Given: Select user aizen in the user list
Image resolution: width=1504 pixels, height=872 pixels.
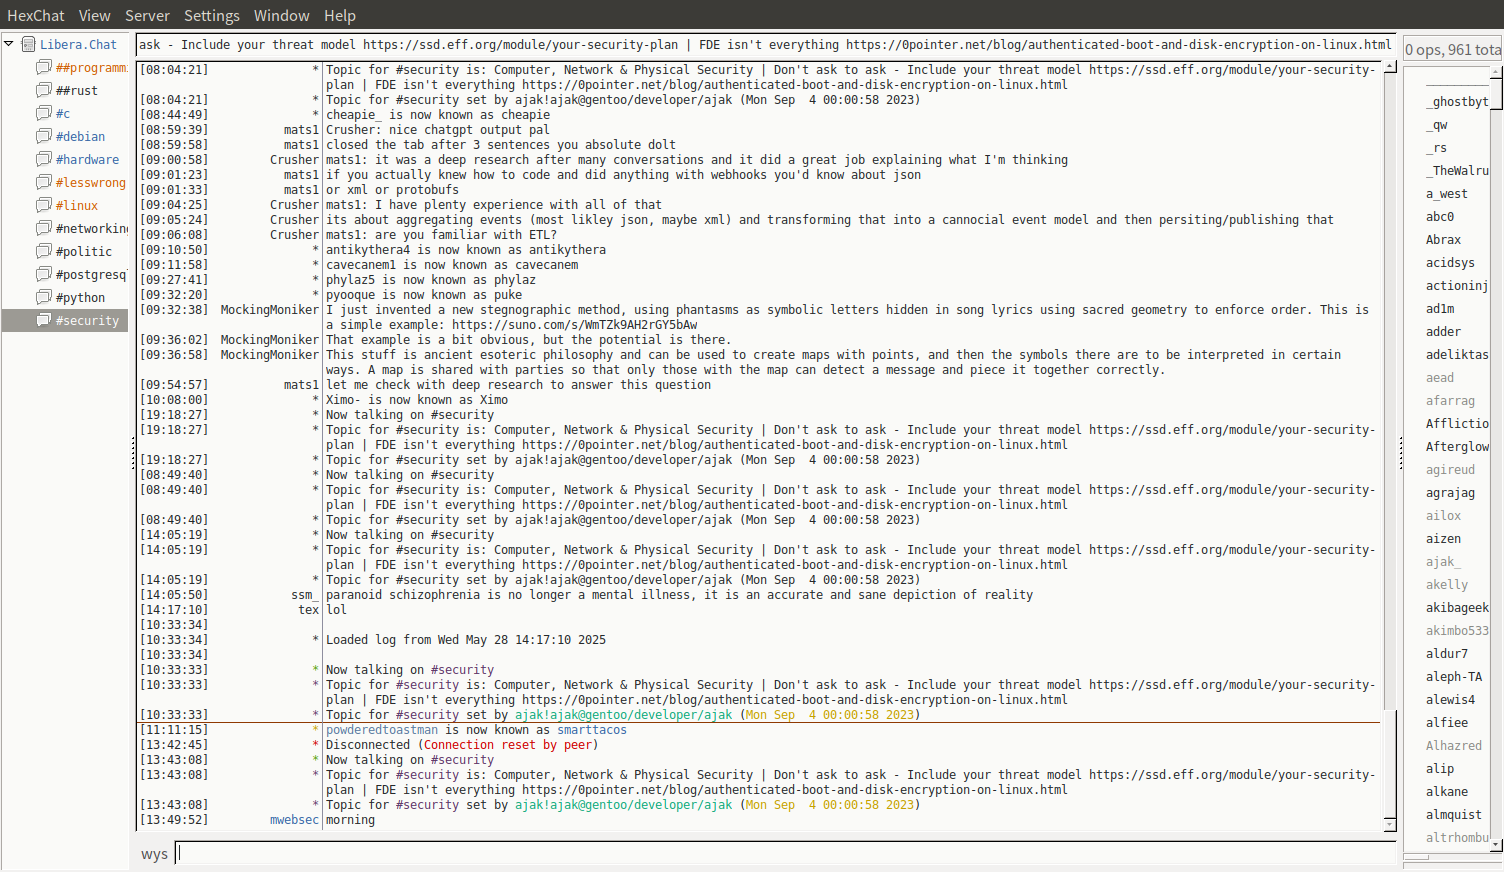Looking at the screenshot, I should click(1444, 539).
